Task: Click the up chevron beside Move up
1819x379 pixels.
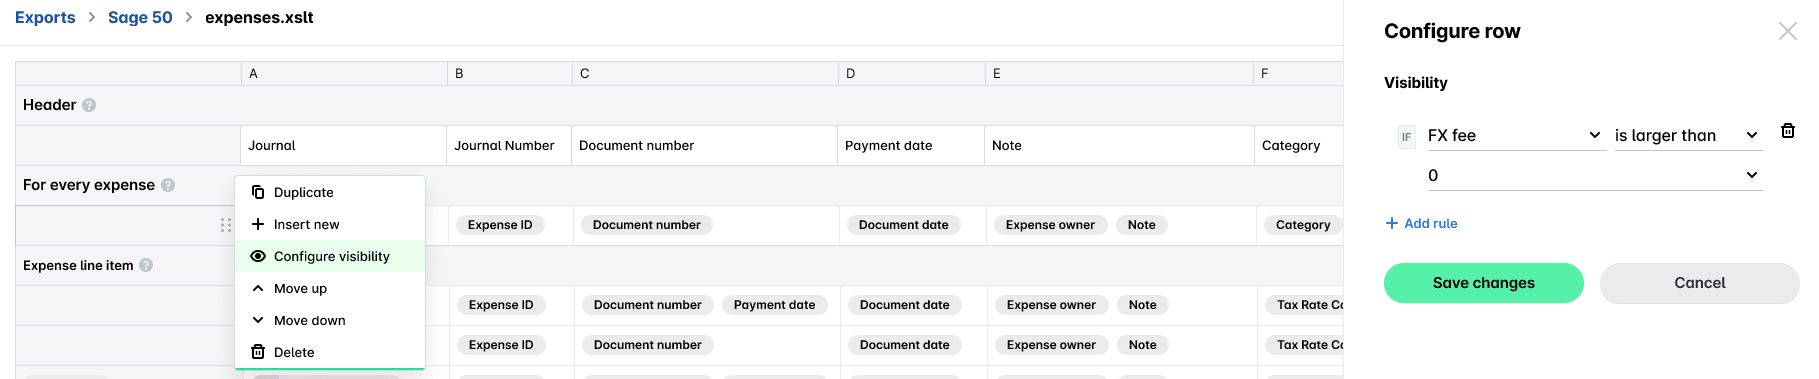Action: click(258, 288)
